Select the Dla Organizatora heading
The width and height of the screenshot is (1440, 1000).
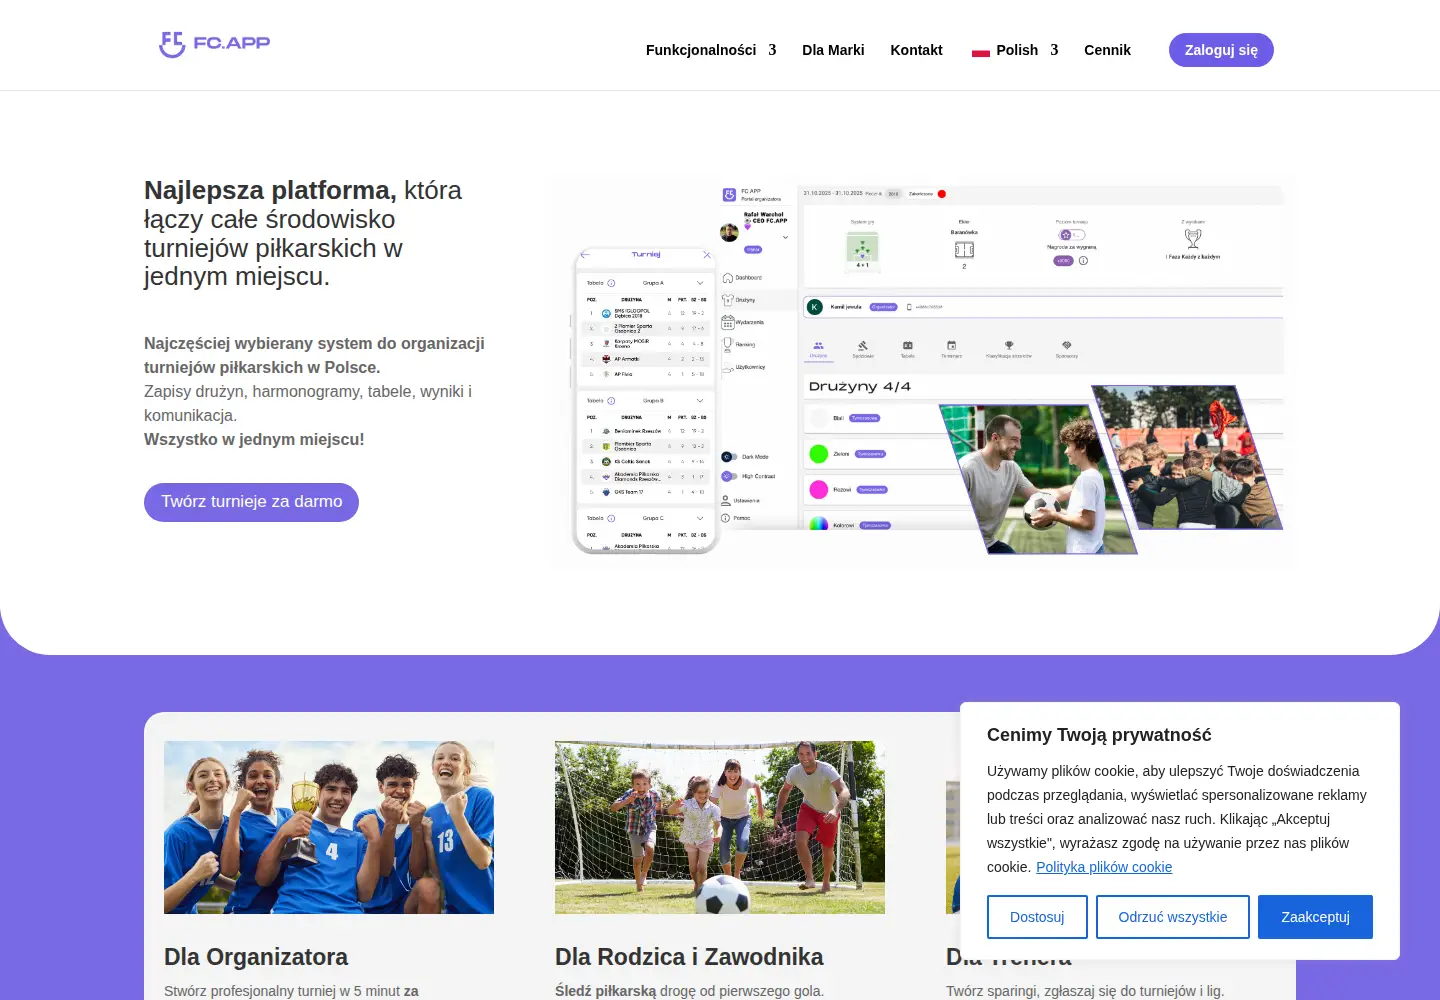pyautogui.click(x=256, y=957)
